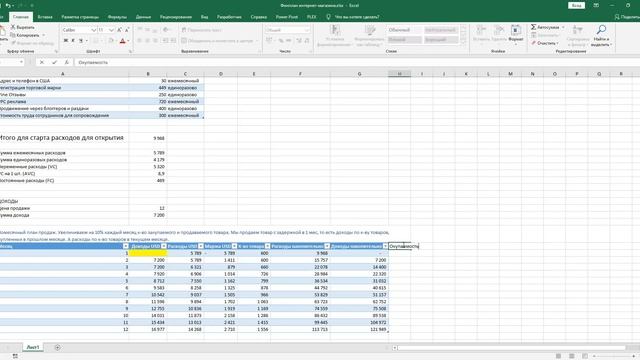The width and height of the screenshot is (640, 360).
Task: Open the Вставка ribbon tab
Action: [45, 17]
